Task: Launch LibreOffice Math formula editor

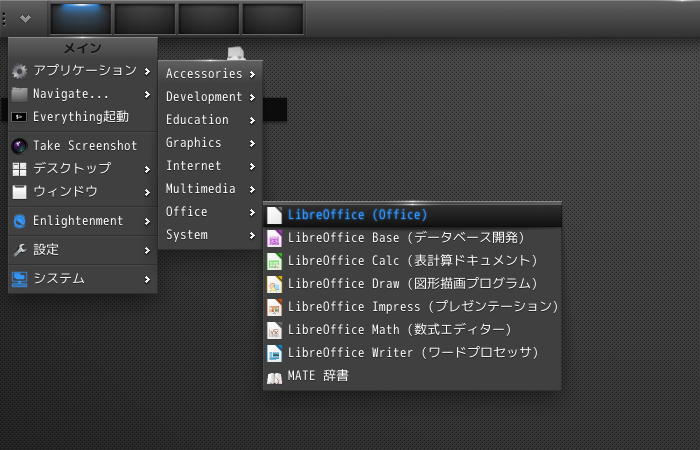Action: coord(412,330)
